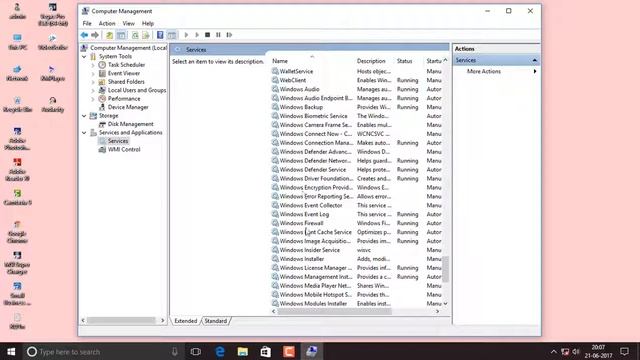Click the console tree horizontal scrollbar
Image resolution: width=640 pixels, height=360 pixels.
coord(121,321)
